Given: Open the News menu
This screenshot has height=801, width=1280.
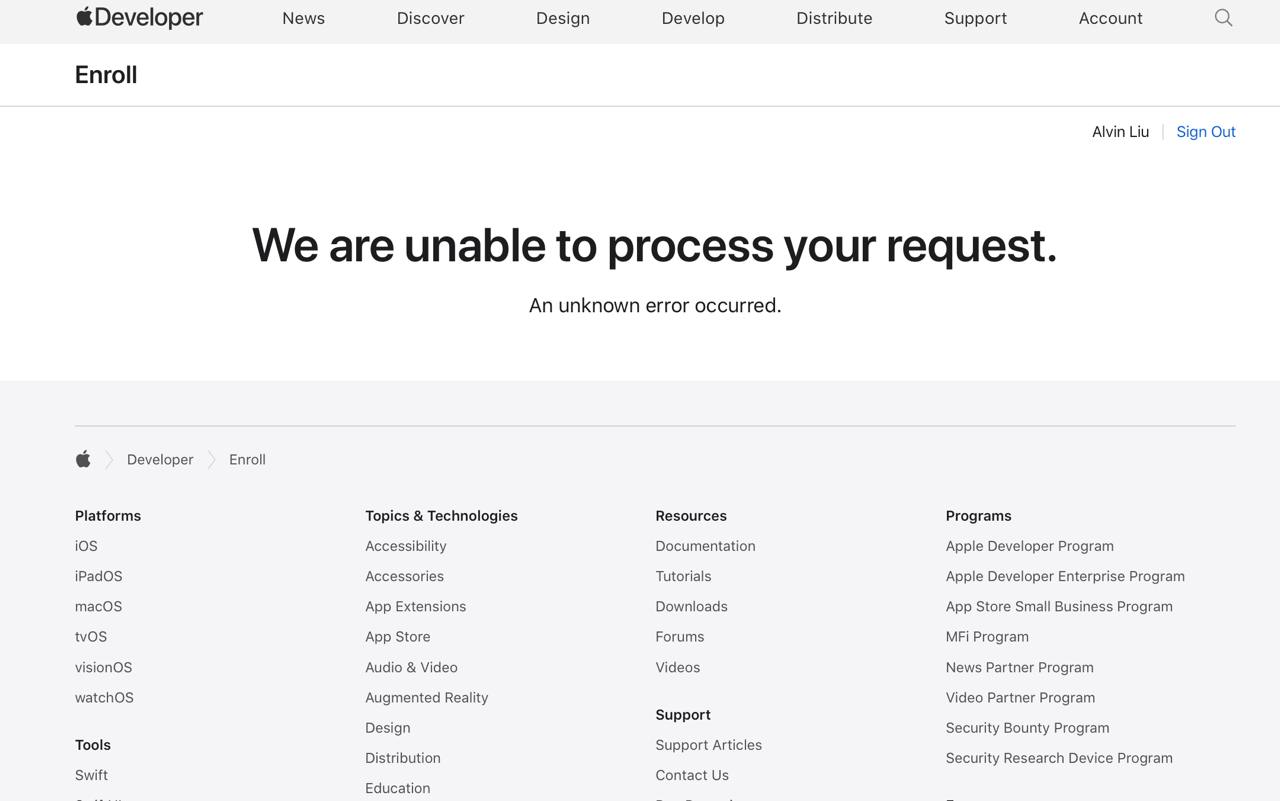Looking at the screenshot, I should click(303, 18).
